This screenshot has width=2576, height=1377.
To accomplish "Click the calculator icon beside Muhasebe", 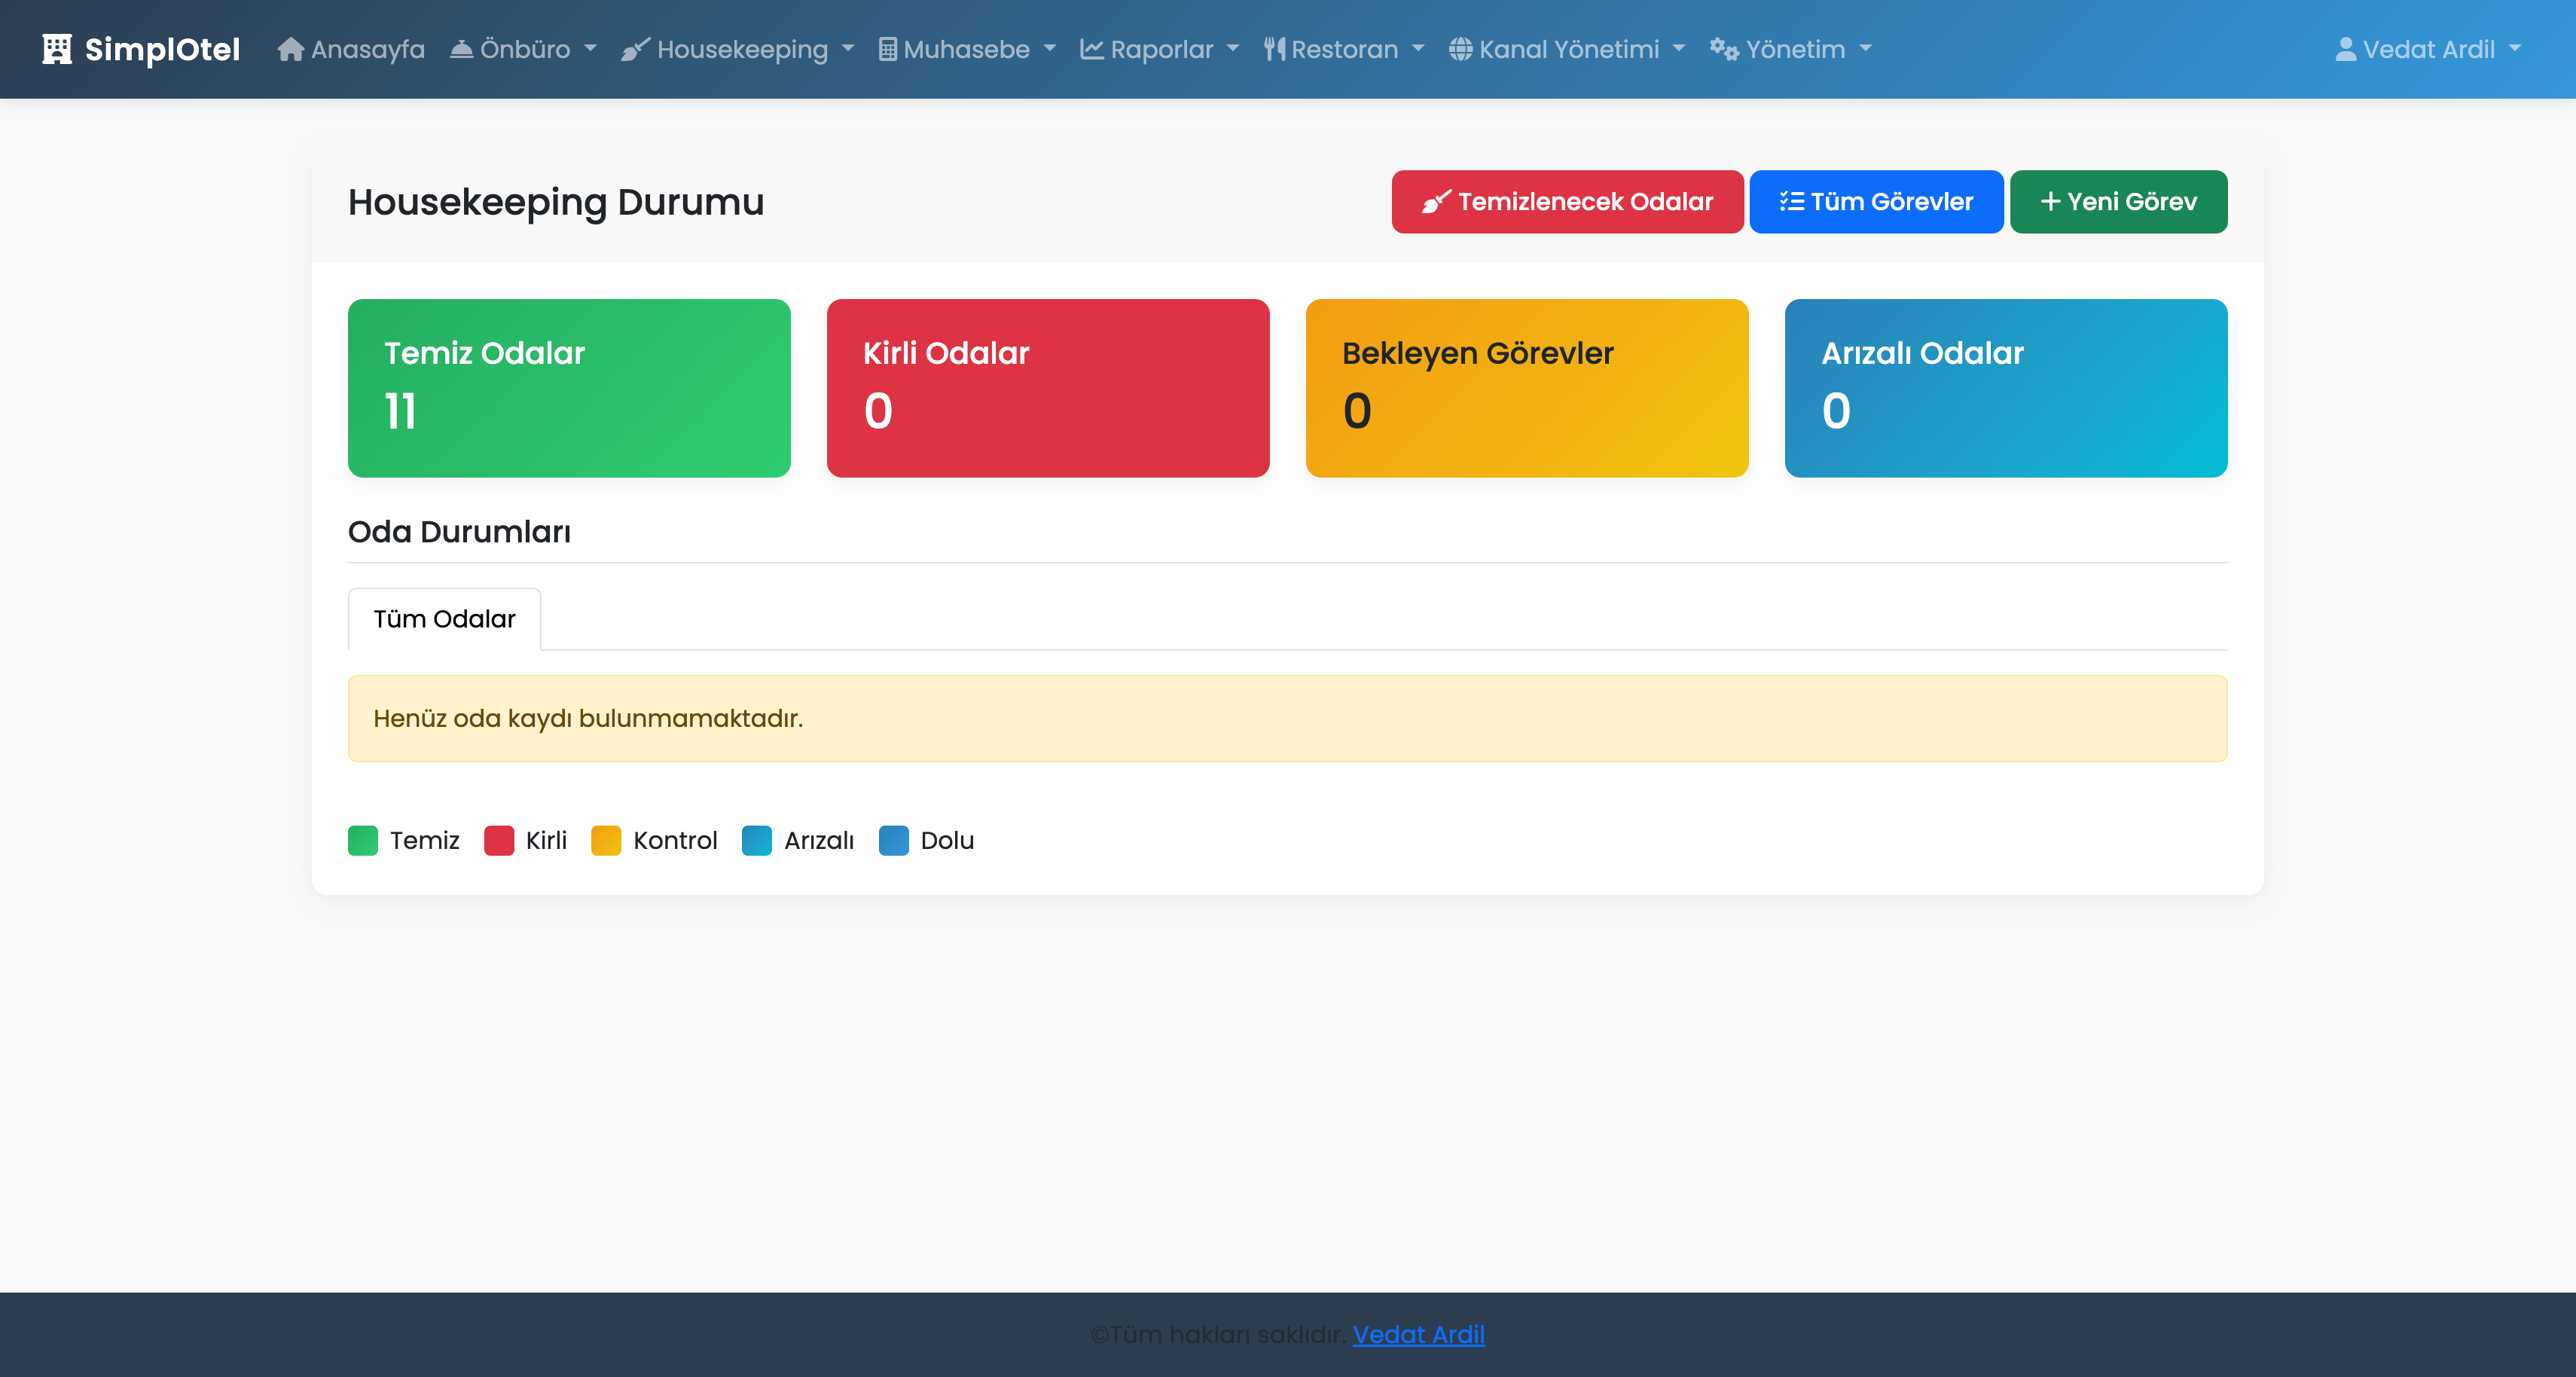I will coord(887,49).
